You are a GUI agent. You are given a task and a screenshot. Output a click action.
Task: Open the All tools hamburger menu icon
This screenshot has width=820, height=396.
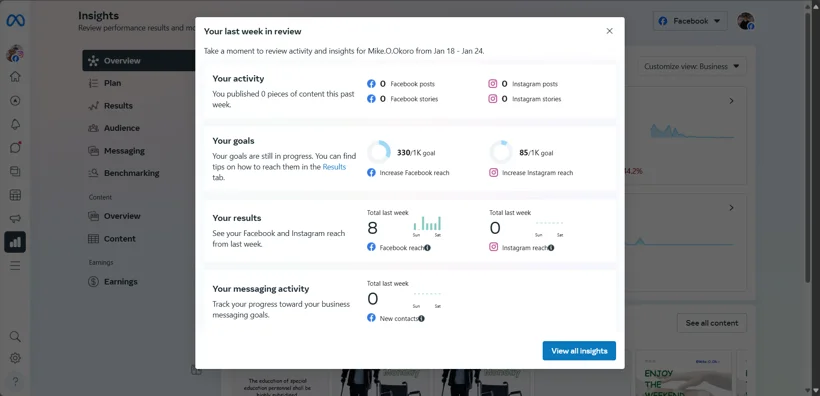(x=15, y=266)
